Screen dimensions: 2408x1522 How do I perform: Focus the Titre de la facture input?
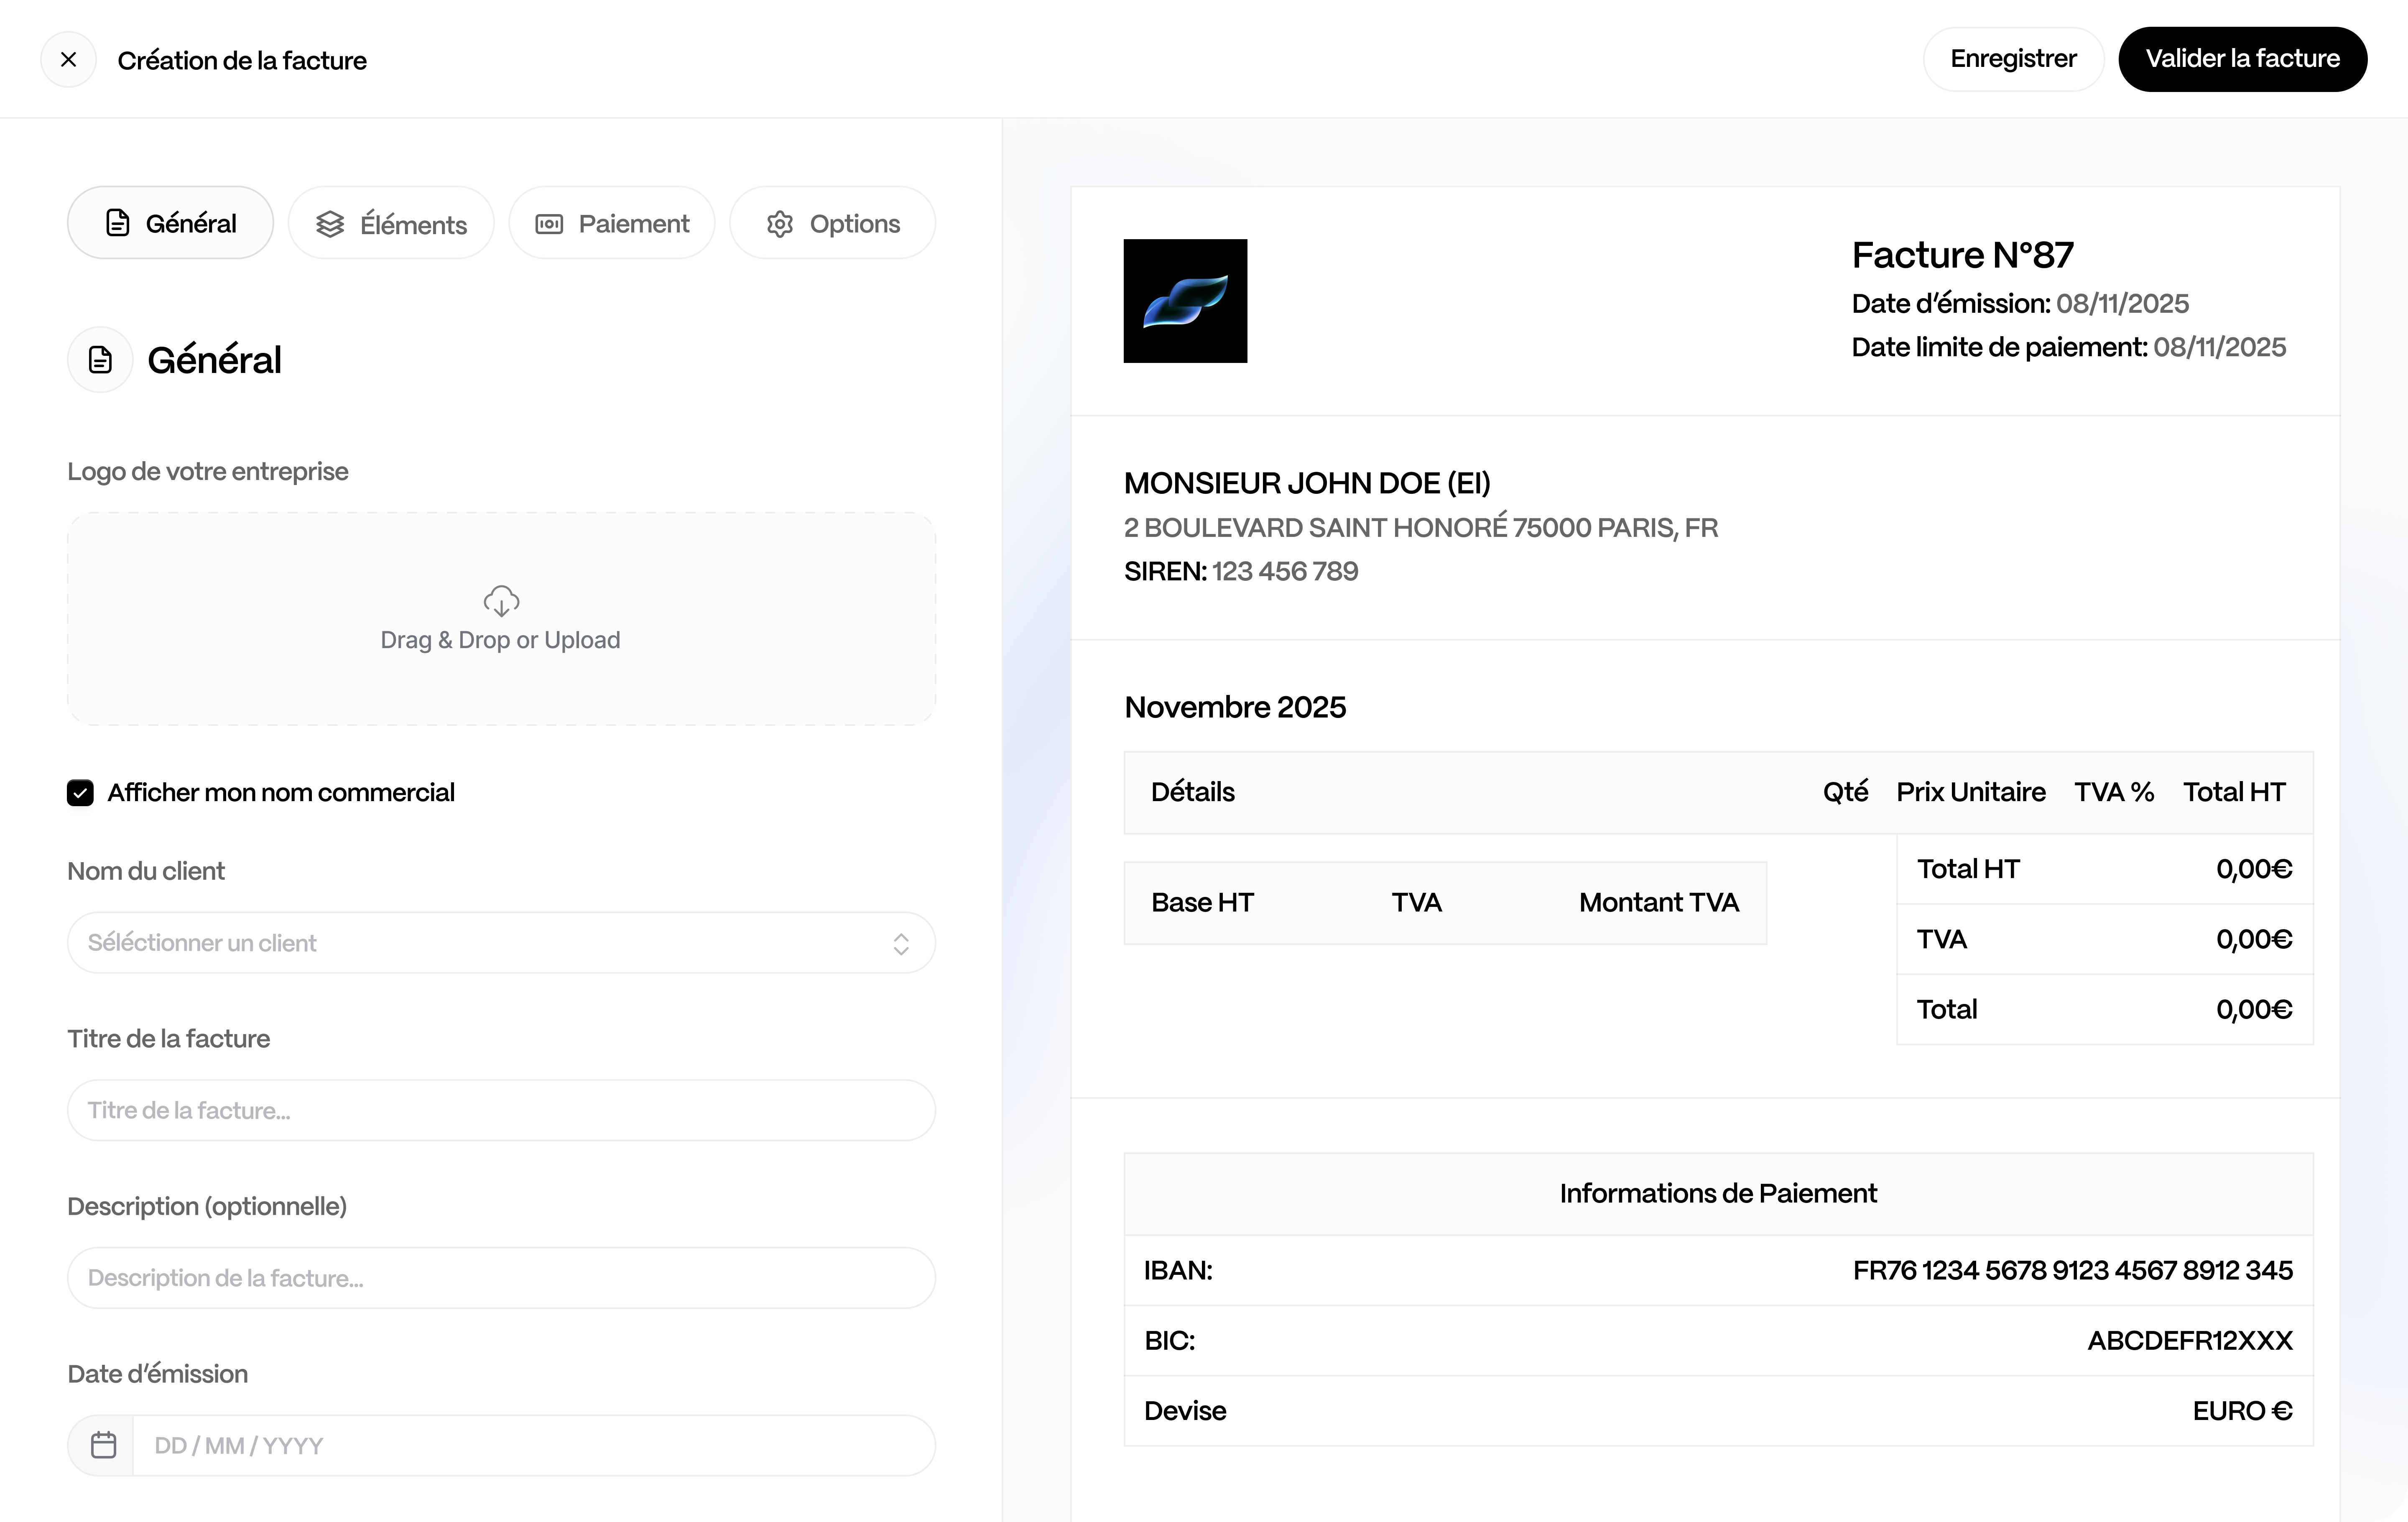(x=501, y=1111)
